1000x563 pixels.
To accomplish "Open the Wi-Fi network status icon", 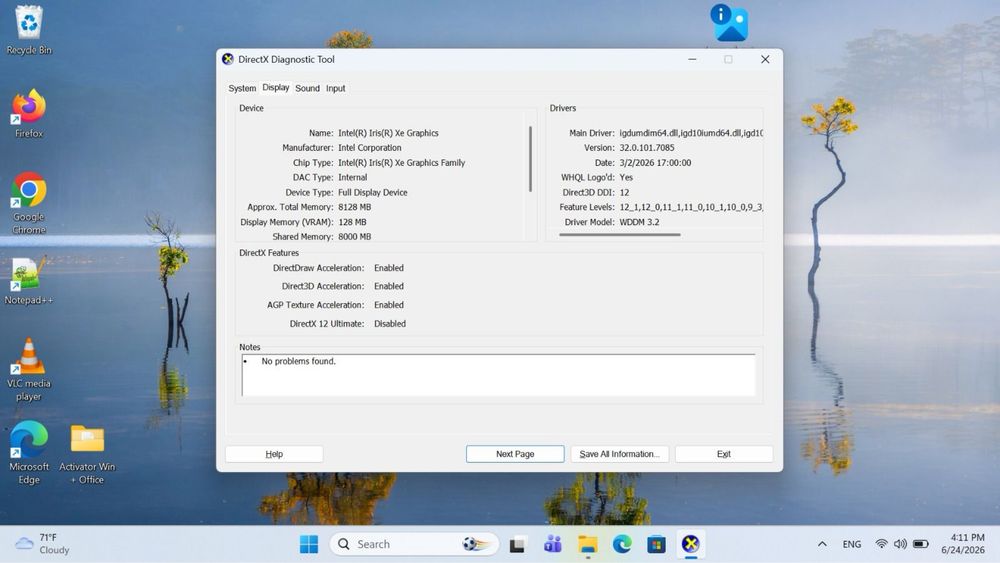I will tap(881, 544).
